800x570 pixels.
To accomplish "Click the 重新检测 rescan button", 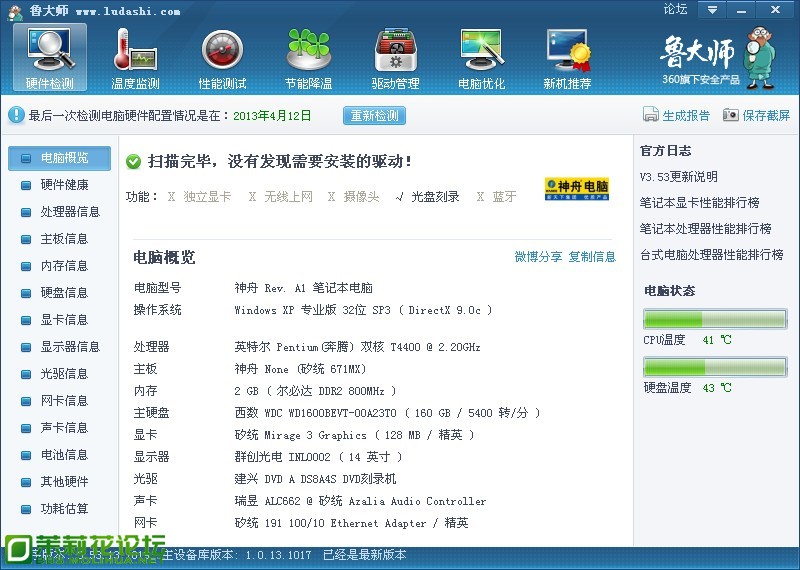I will [374, 115].
